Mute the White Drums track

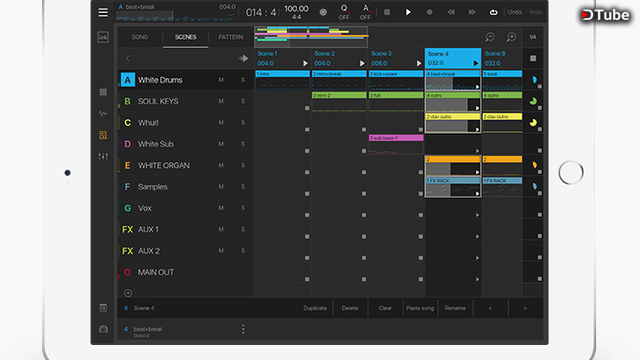point(221,80)
